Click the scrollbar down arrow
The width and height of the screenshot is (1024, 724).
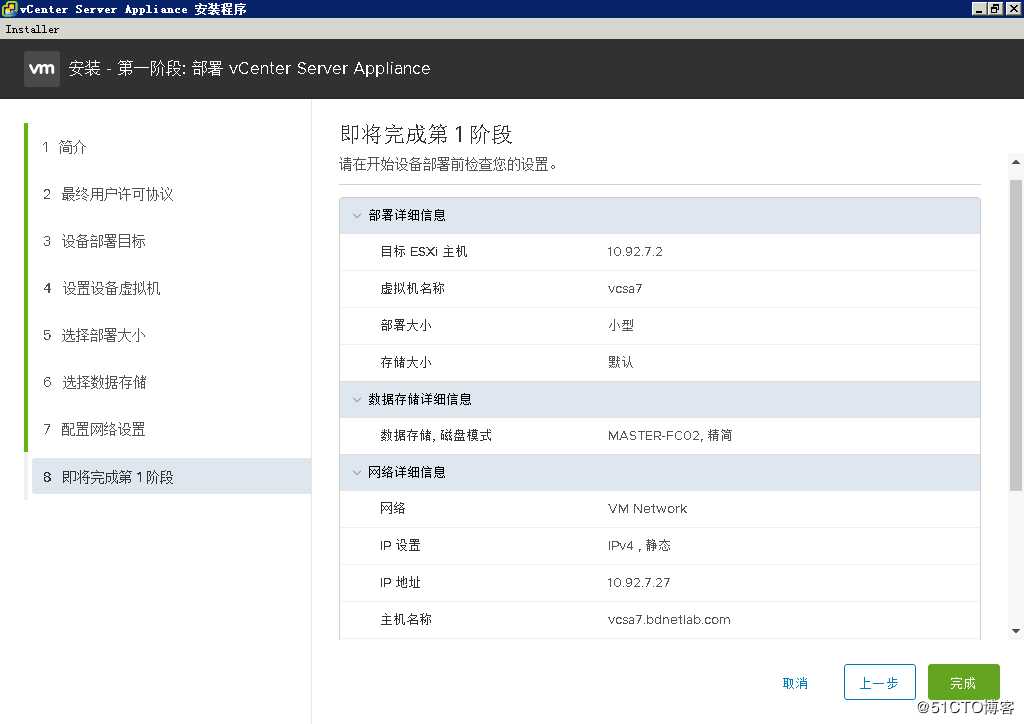(1016, 631)
